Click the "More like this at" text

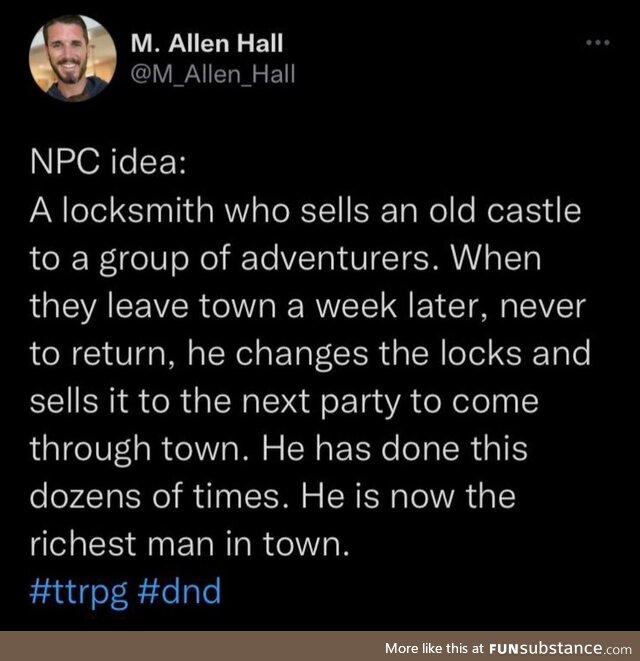[x=432, y=646]
